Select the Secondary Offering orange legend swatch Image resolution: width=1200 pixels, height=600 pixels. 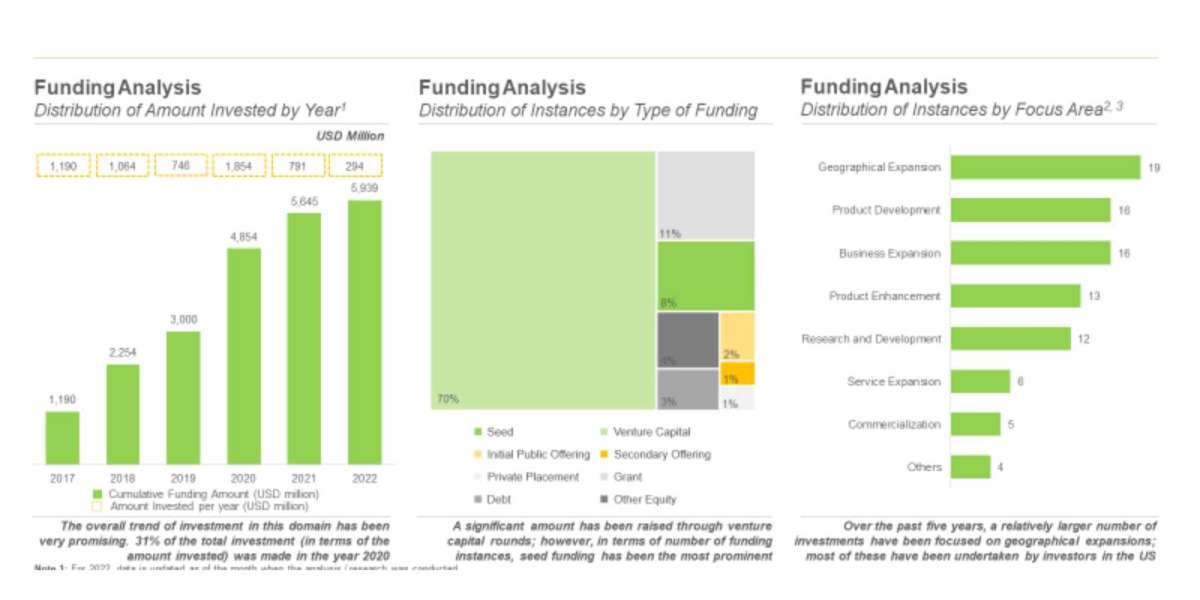(x=604, y=455)
